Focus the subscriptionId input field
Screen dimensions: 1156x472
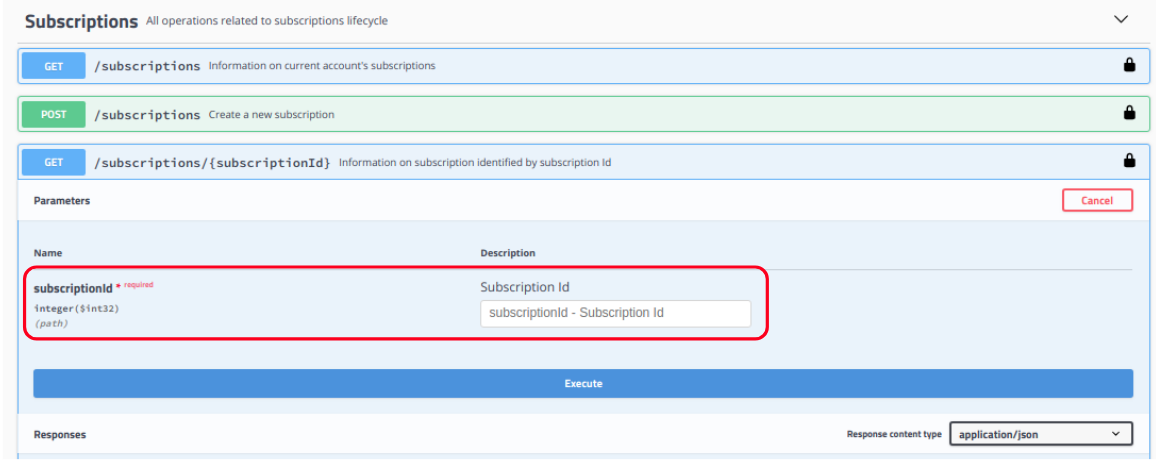(615, 313)
